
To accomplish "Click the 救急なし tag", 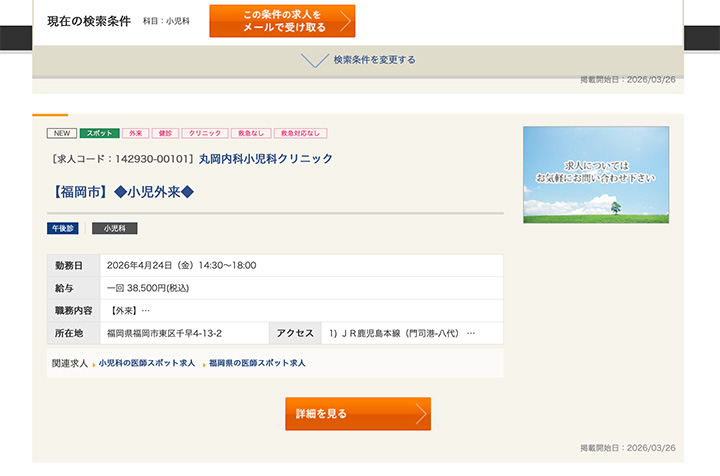I will [249, 133].
